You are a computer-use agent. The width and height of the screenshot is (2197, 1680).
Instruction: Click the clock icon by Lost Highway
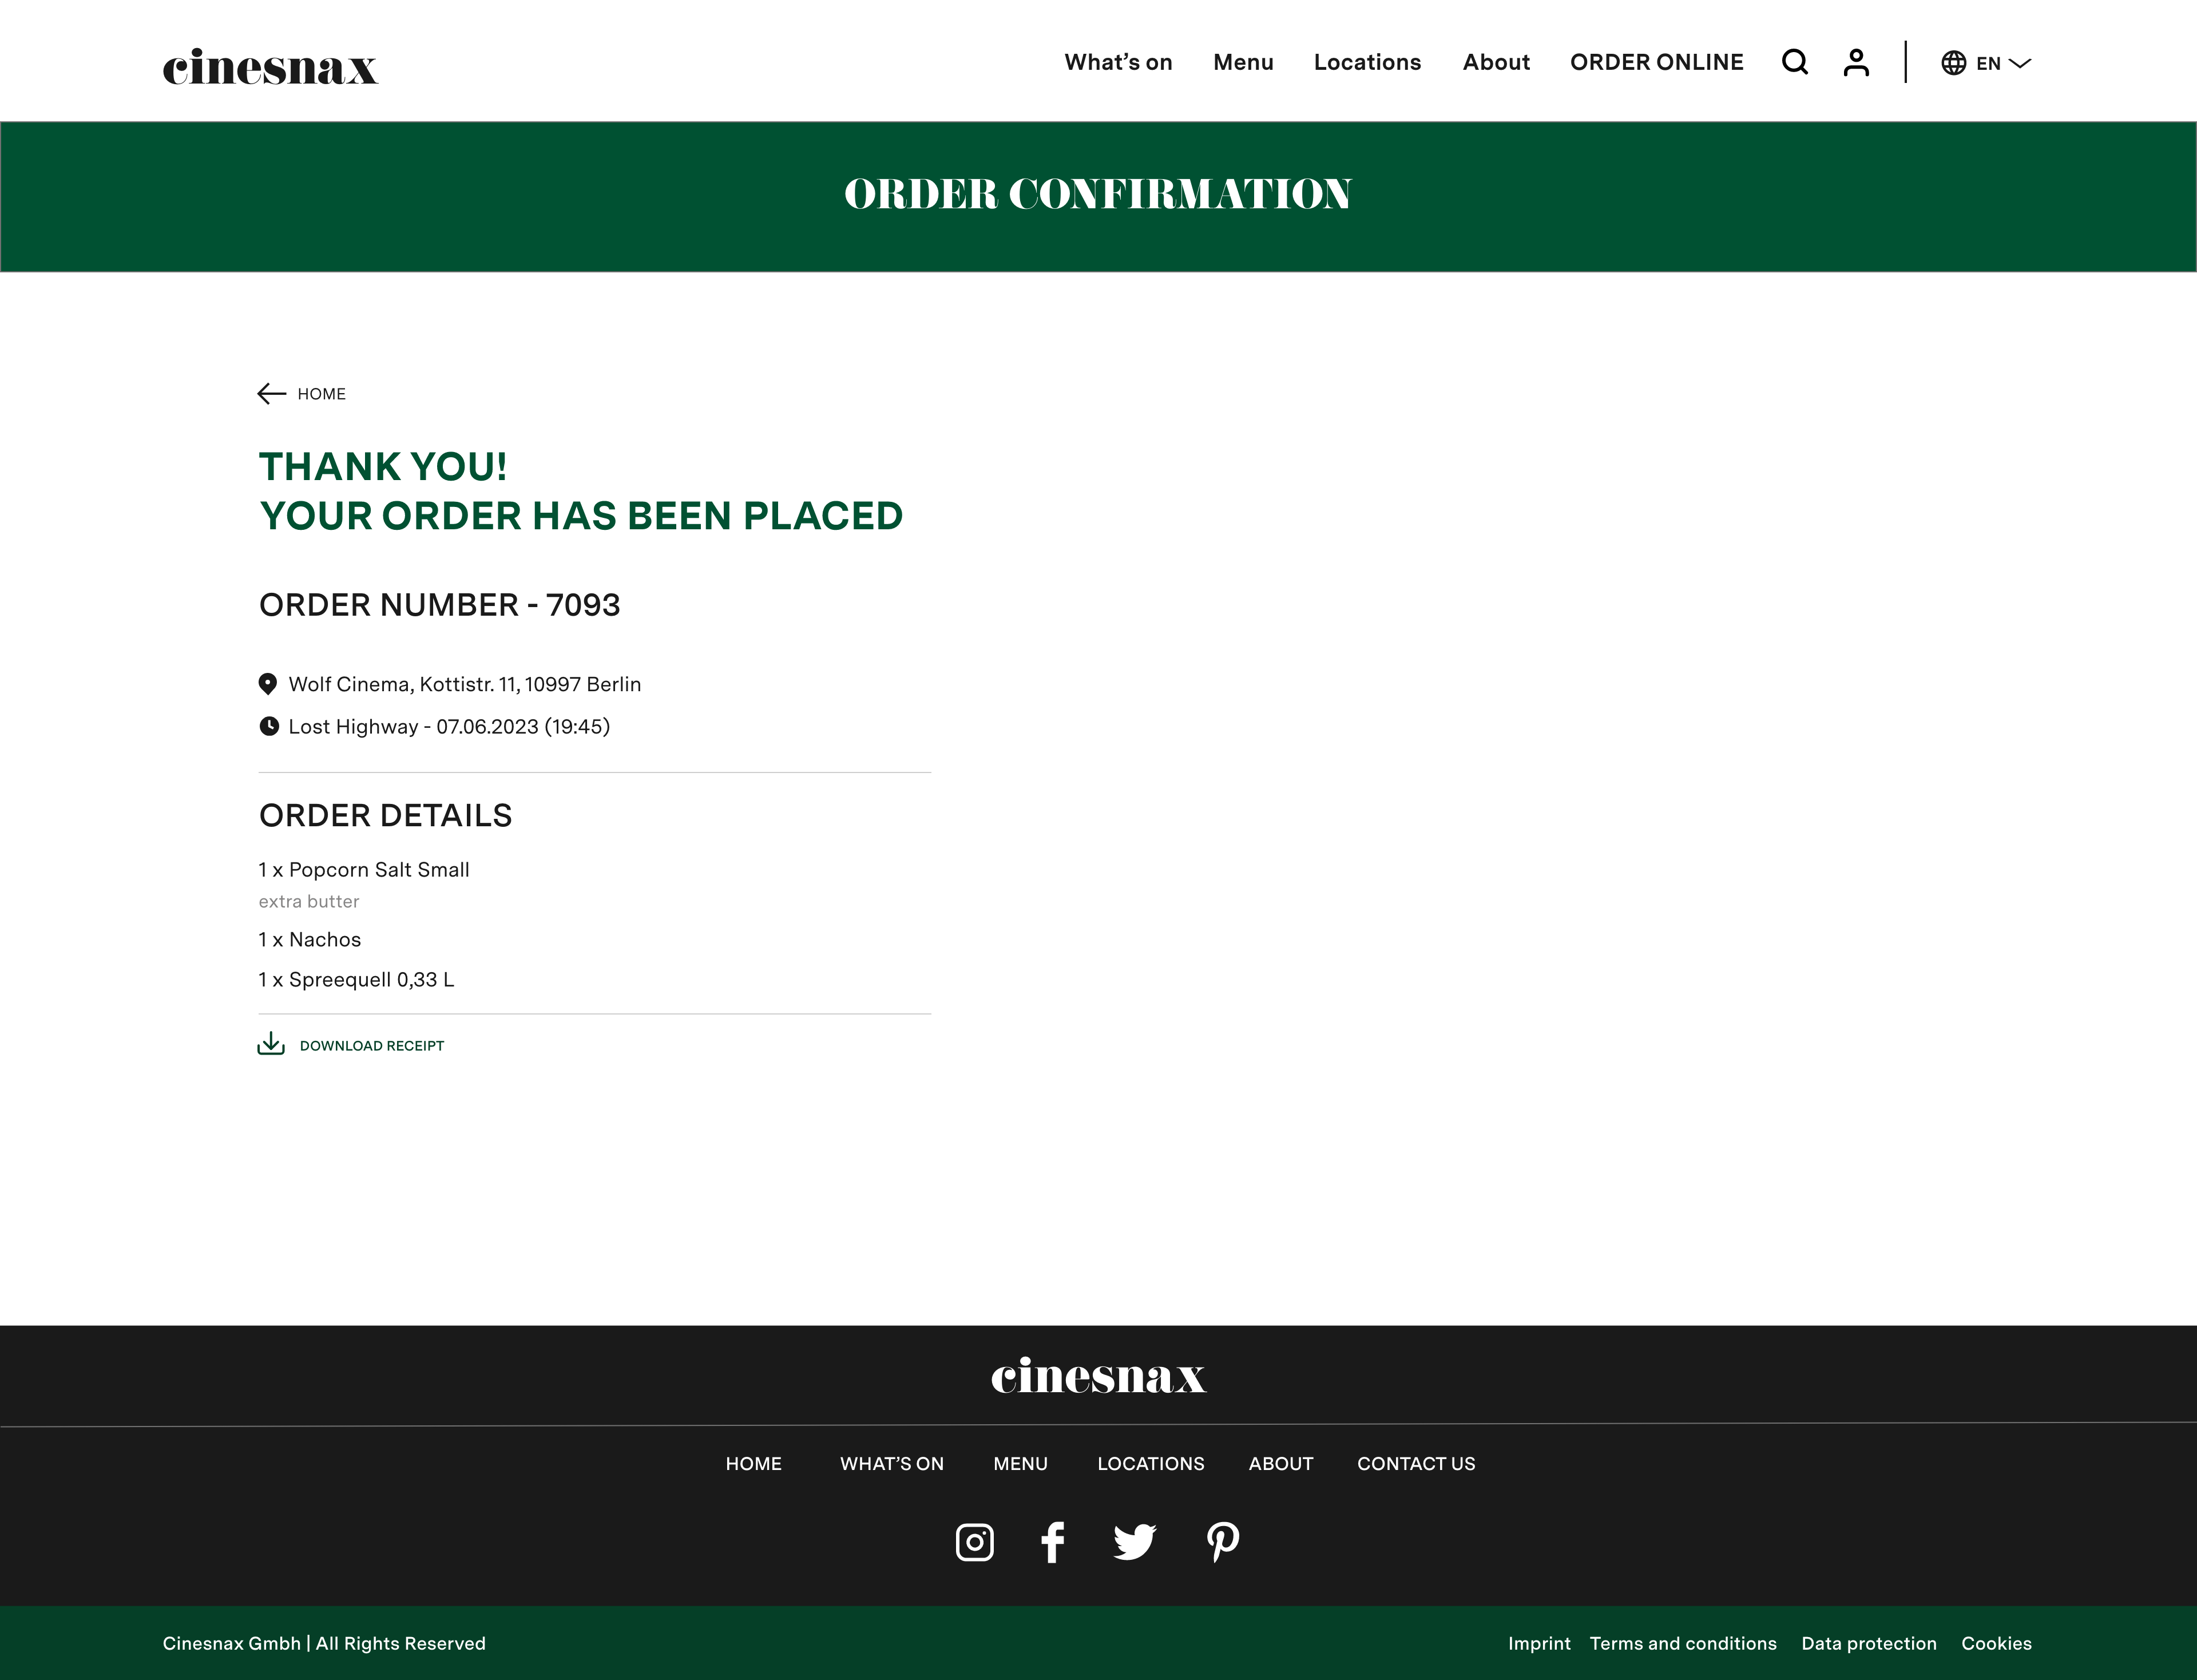click(269, 726)
